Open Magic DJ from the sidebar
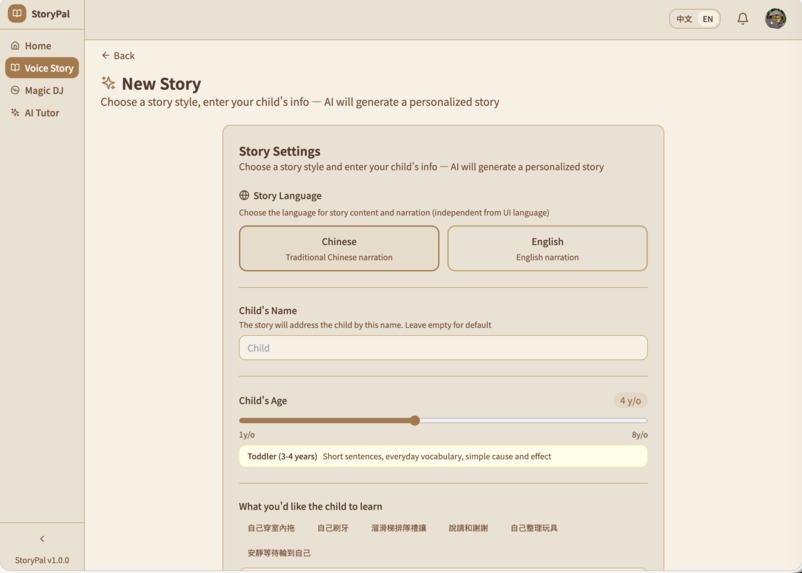The width and height of the screenshot is (802, 573). (42, 91)
